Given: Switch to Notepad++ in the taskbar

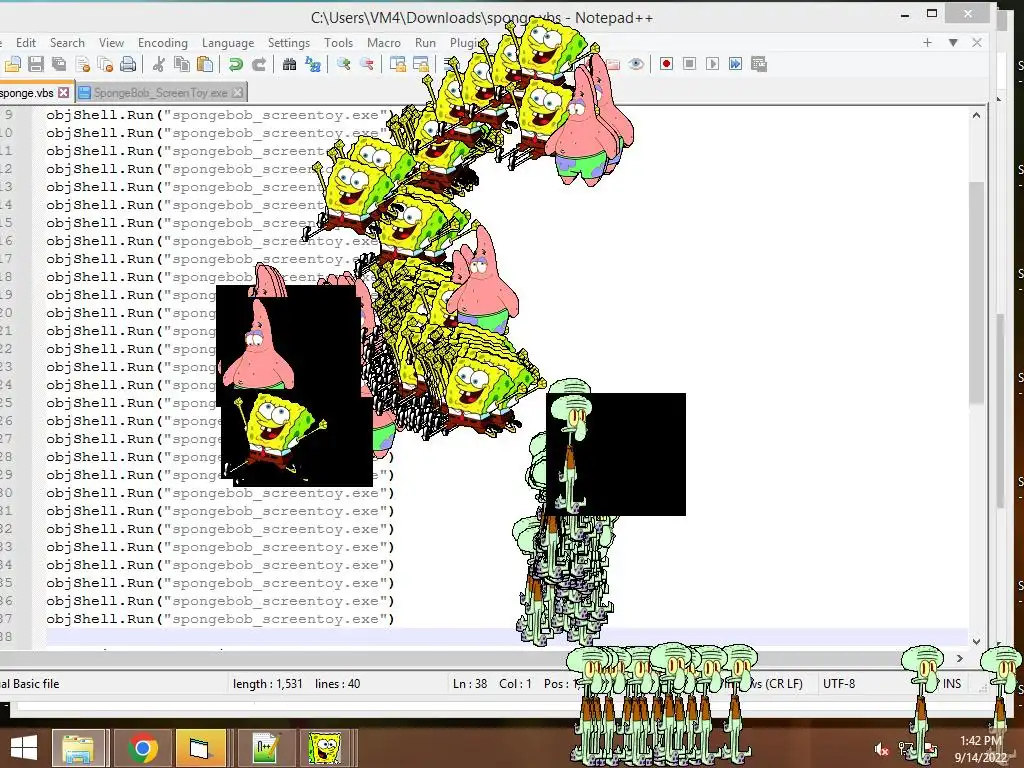Looking at the screenshot, I should (266, 748).
